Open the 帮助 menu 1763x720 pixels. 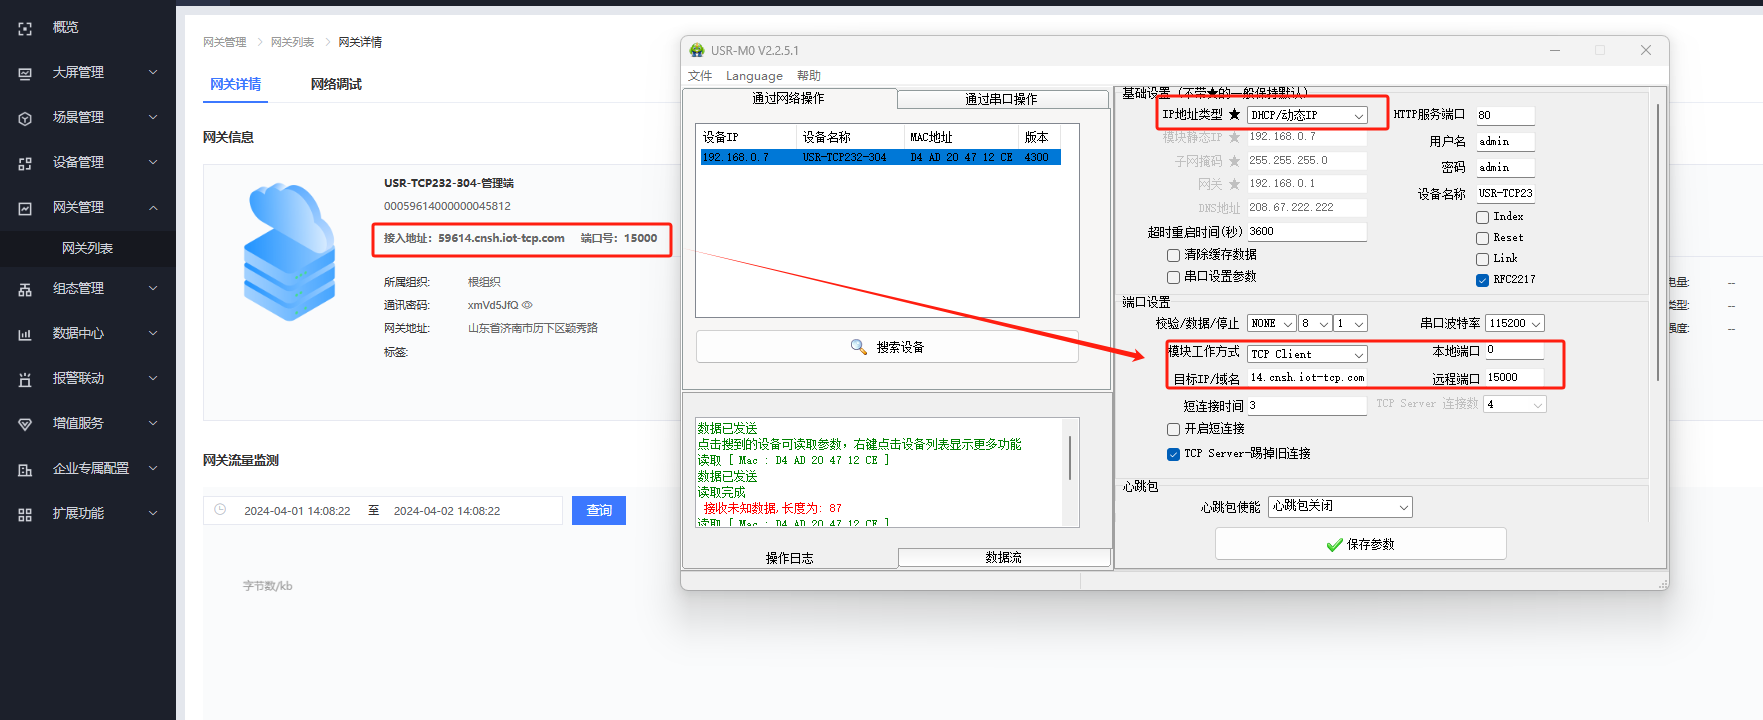point(809,76)
